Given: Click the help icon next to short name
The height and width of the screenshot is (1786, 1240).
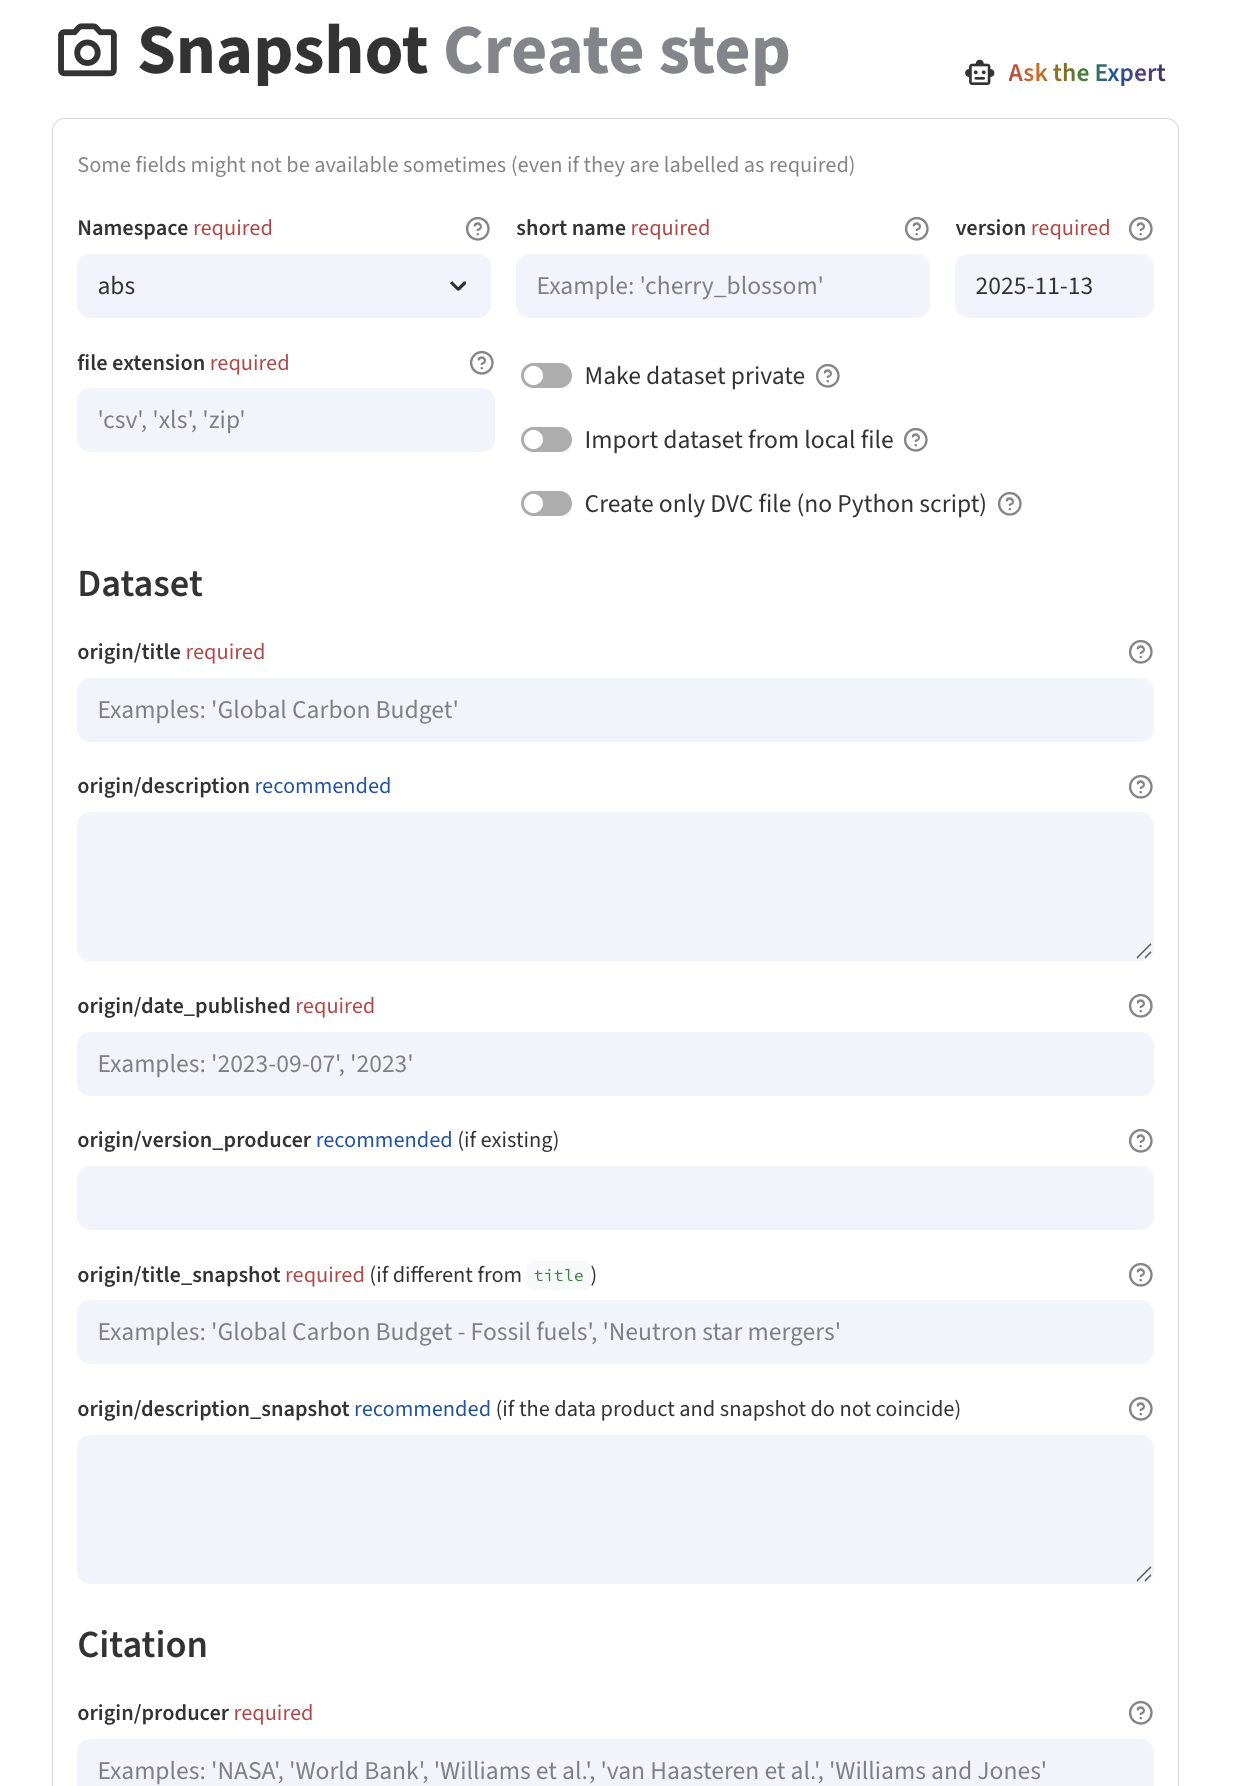Looking at the screenshot, I should [917, 229].
